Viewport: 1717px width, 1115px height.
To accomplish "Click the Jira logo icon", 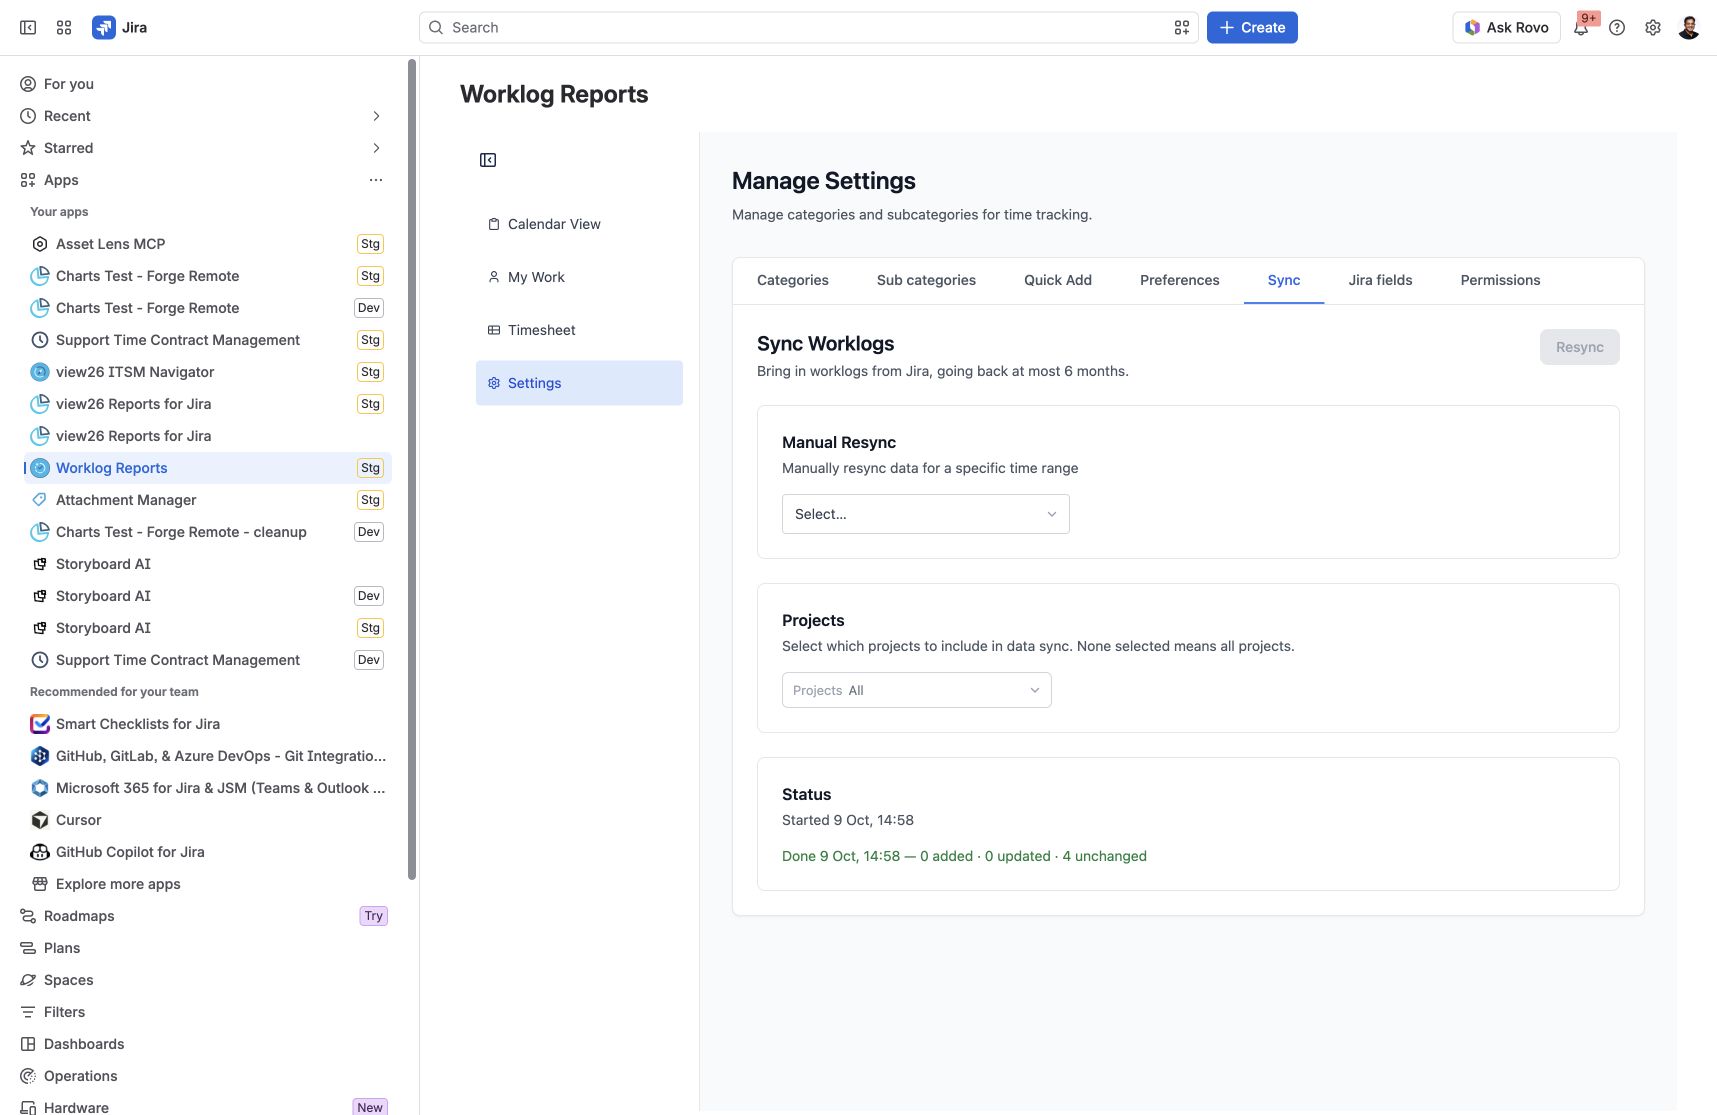I will click(x=103, y=28).
